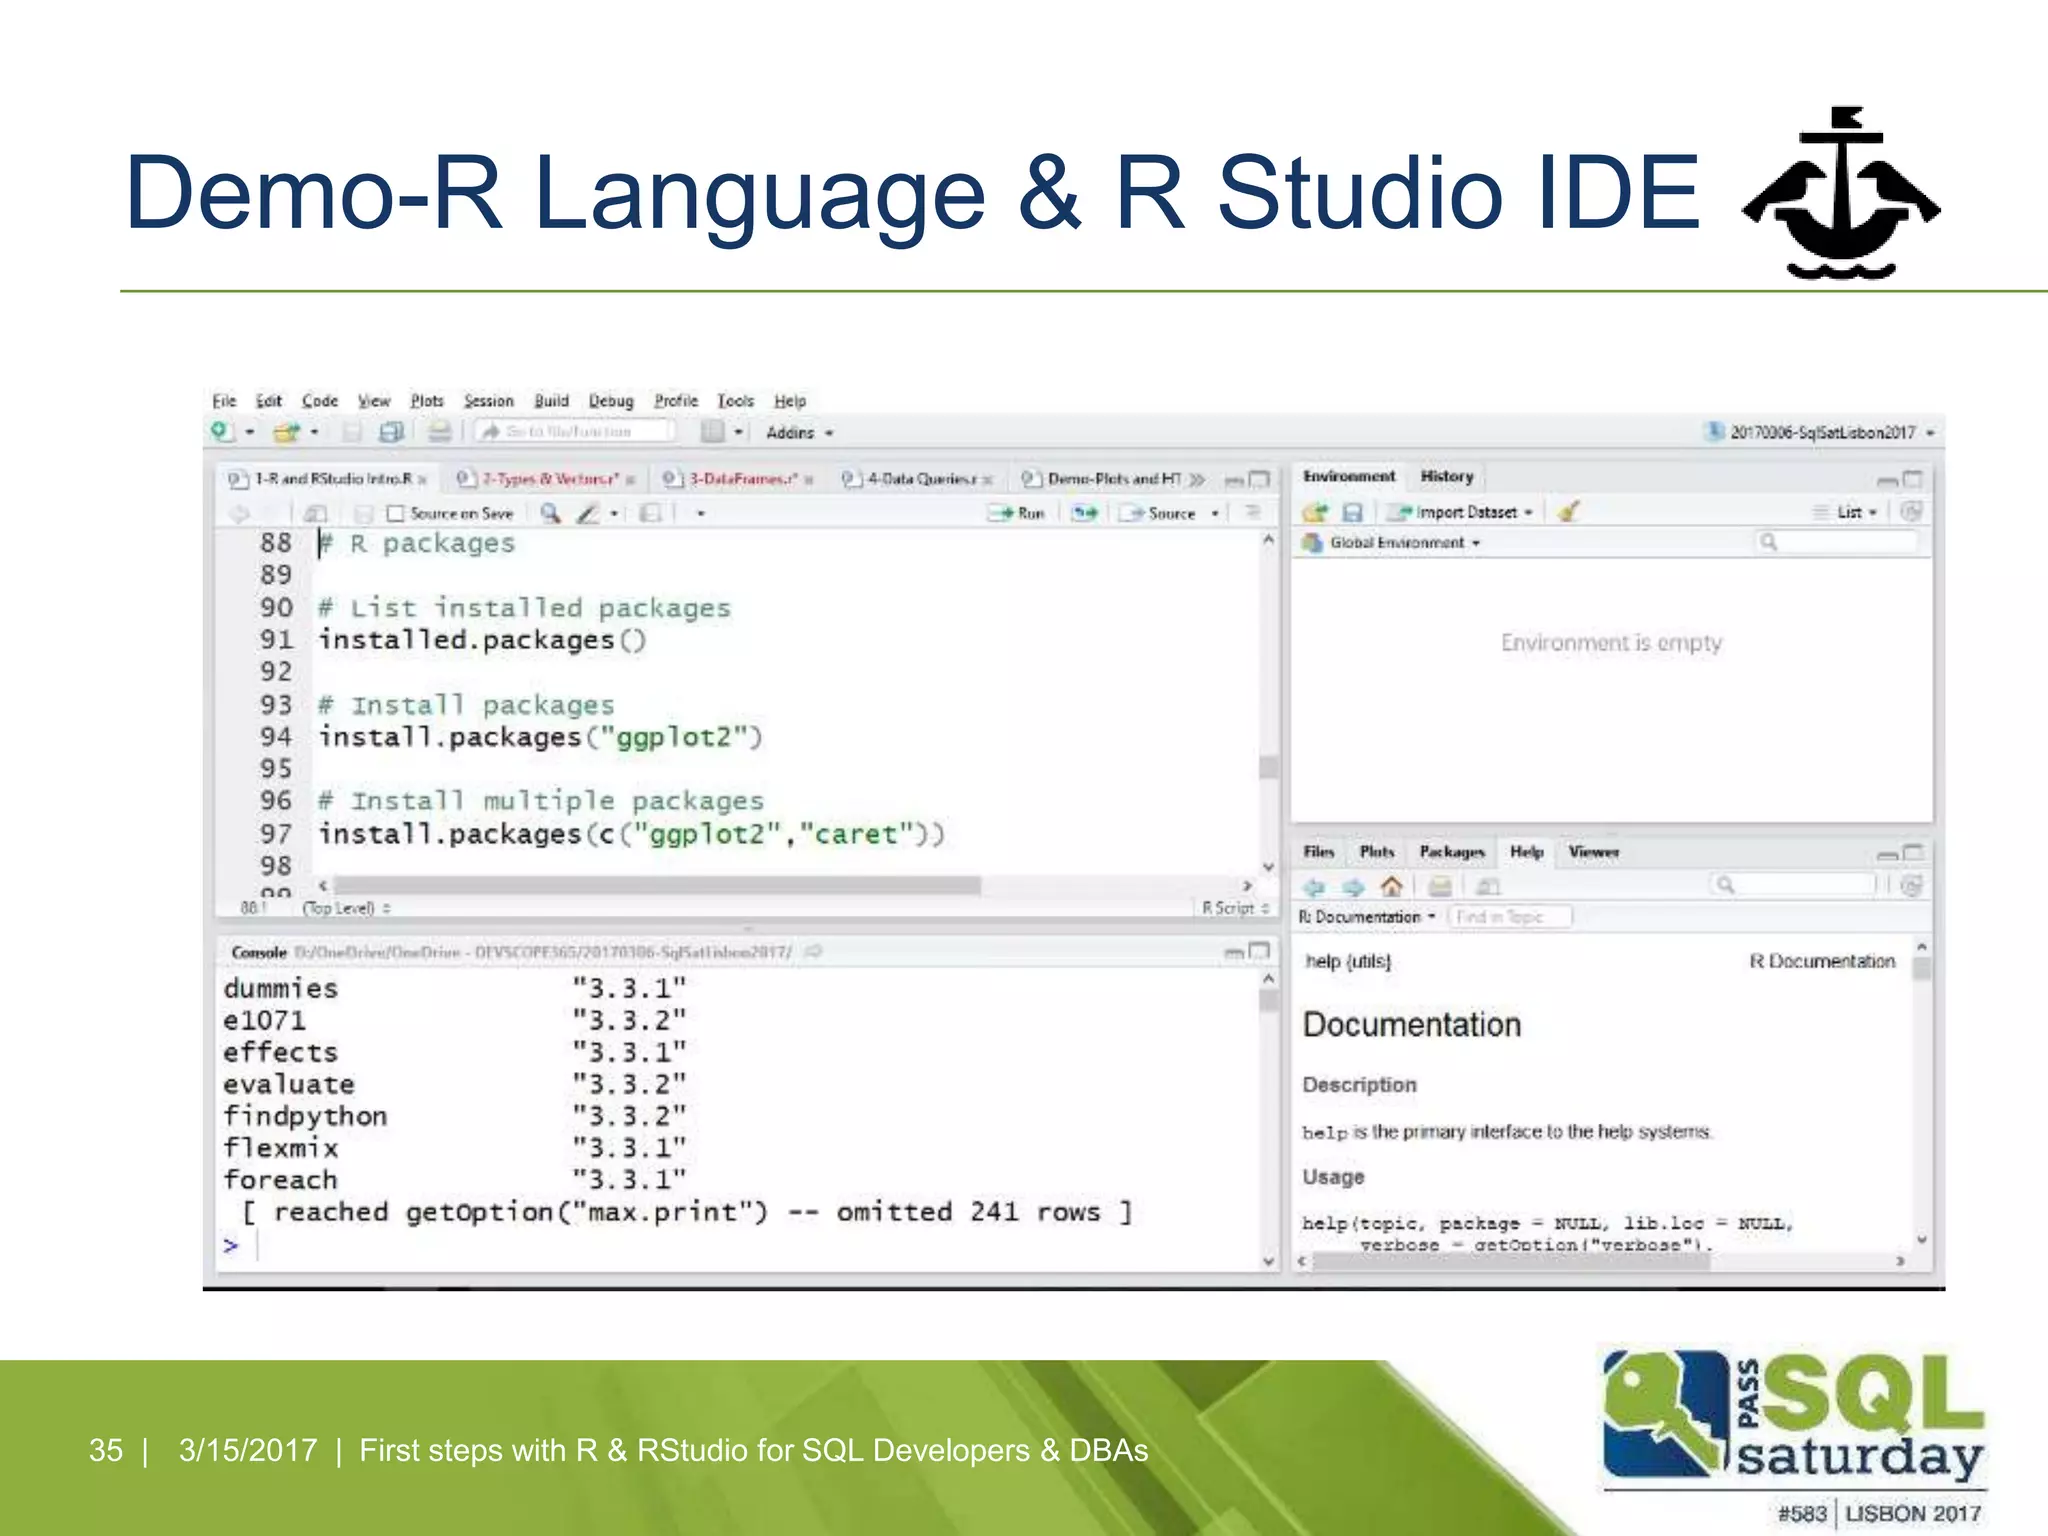Switch to the 2-Types & Vectors.r tab
The width and height of the screenshot is (2048, 1536).
[x=546, y=479]
